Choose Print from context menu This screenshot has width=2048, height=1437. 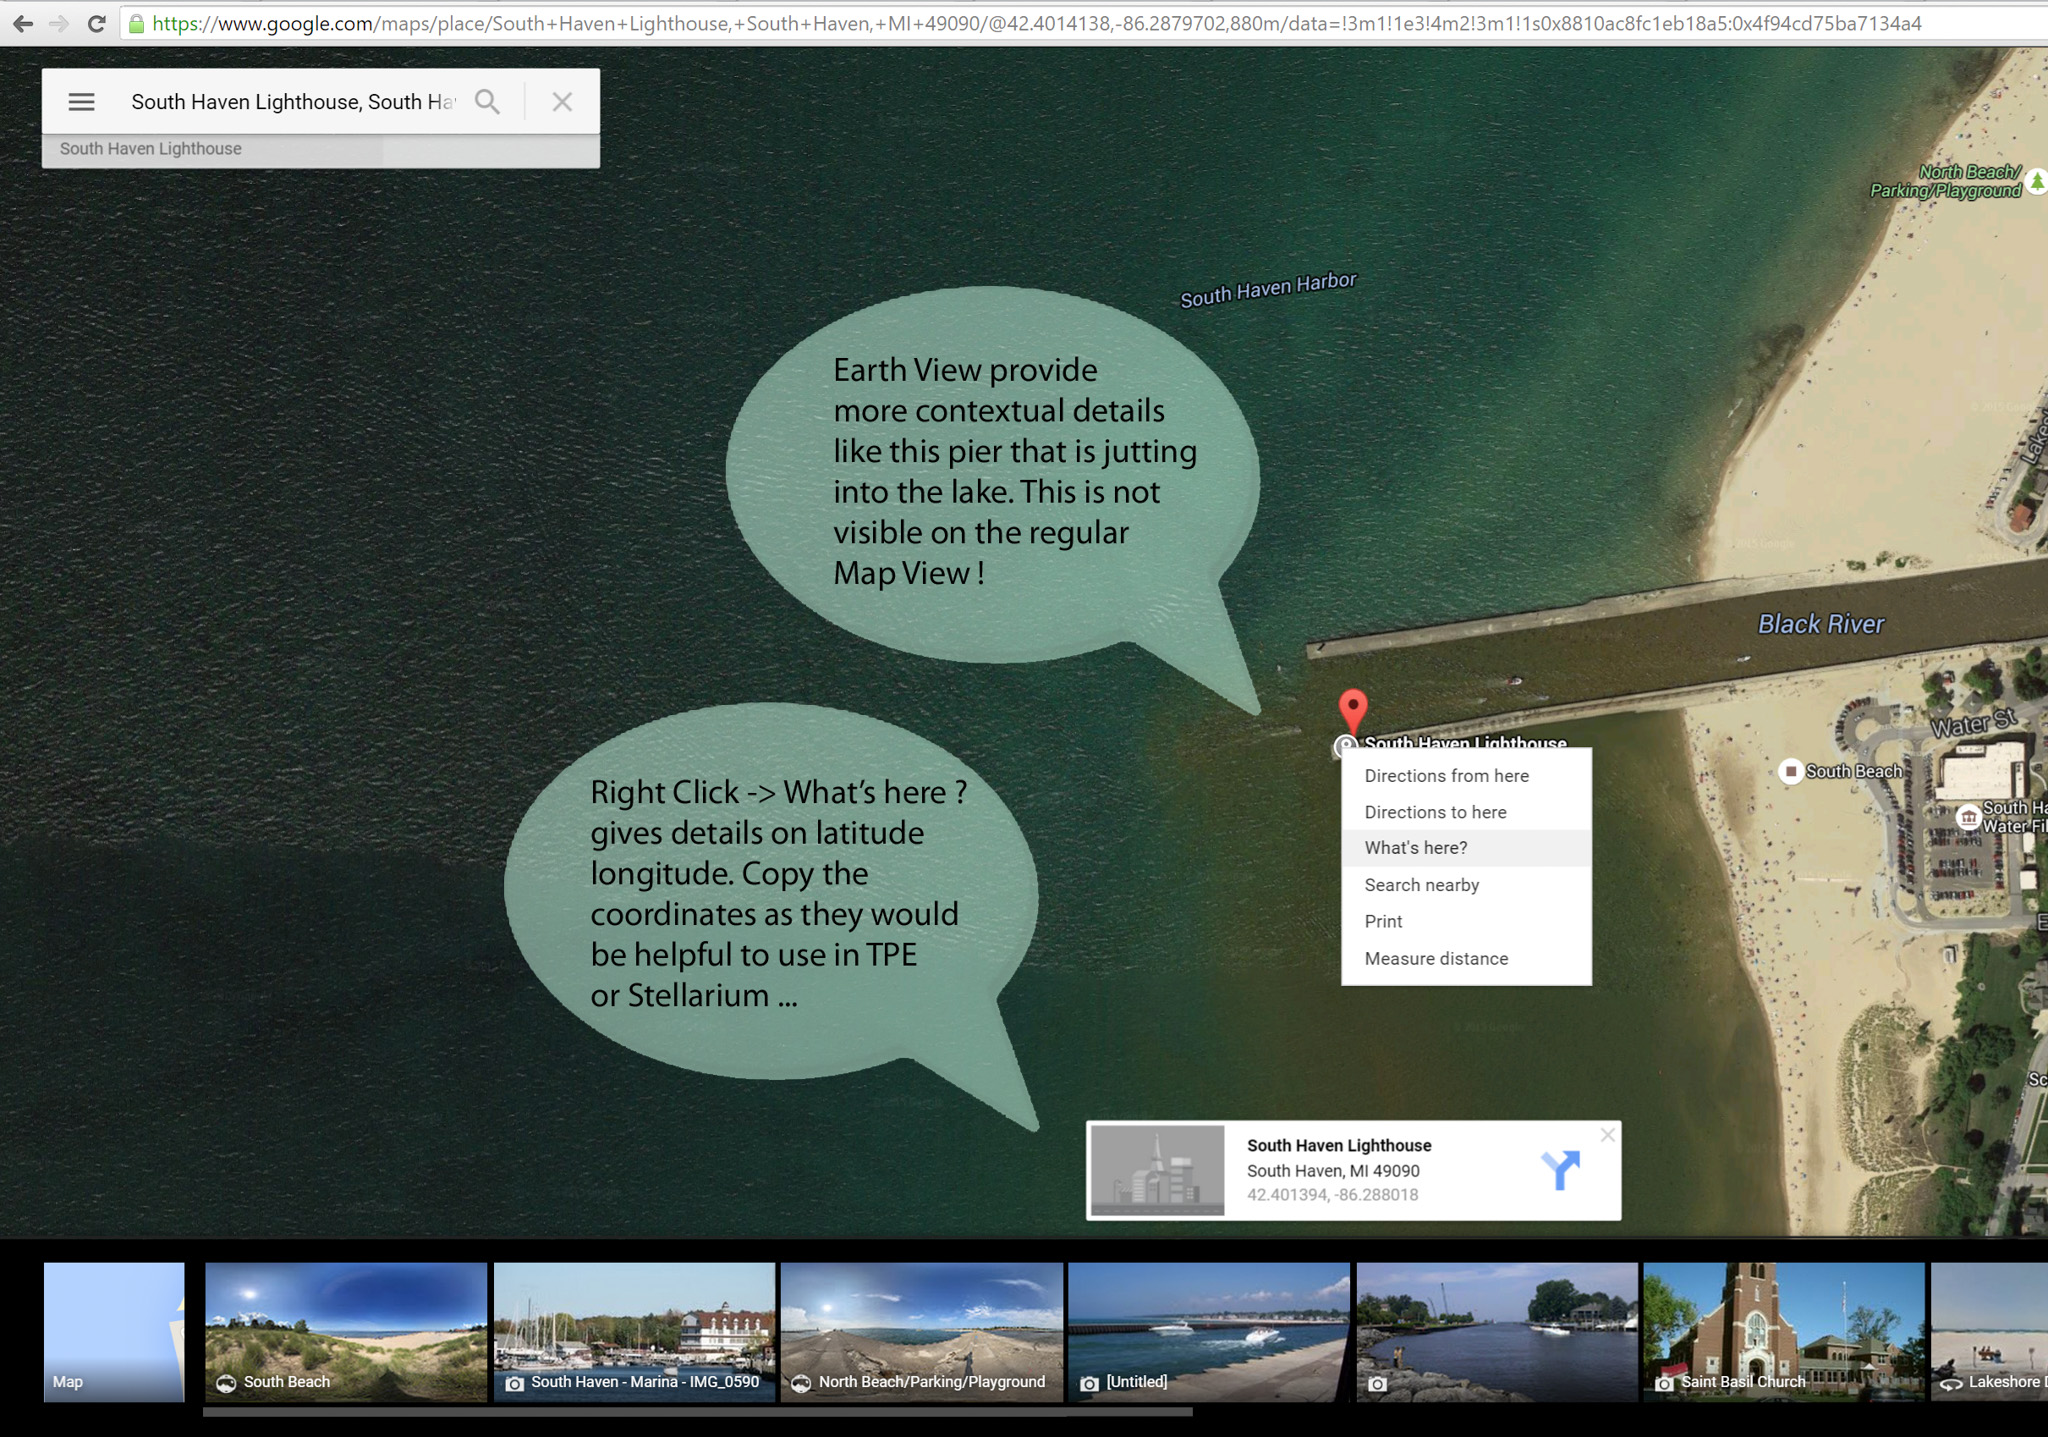coord(1466,921)
